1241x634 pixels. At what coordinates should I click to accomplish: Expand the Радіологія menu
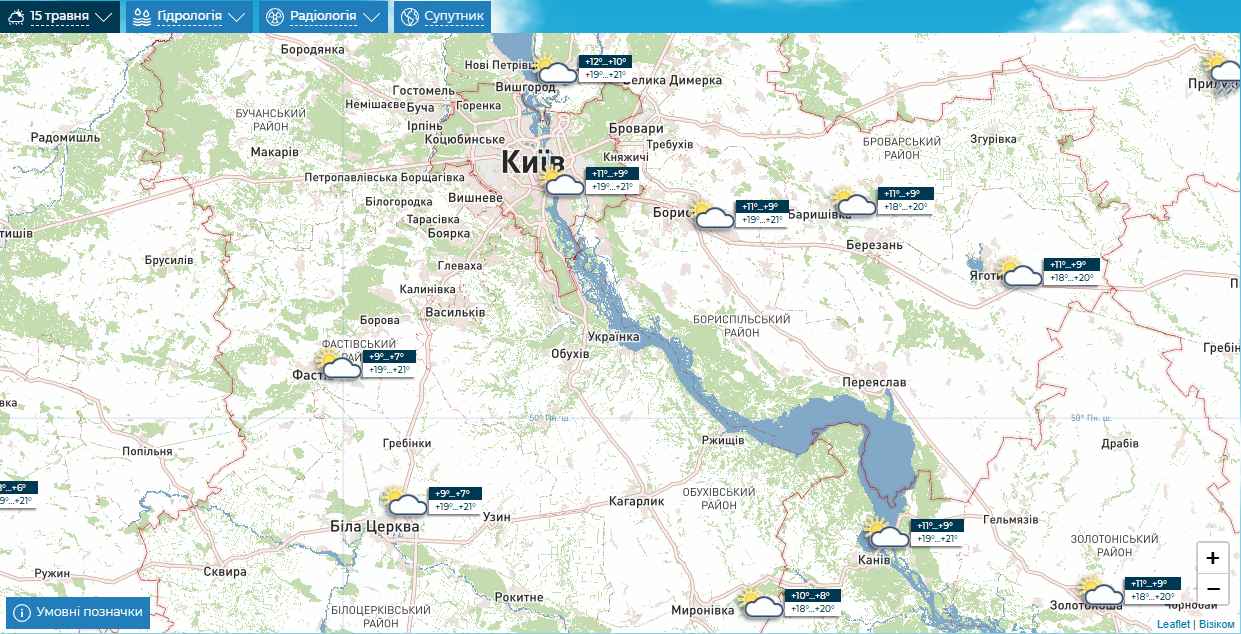point(323,16)
